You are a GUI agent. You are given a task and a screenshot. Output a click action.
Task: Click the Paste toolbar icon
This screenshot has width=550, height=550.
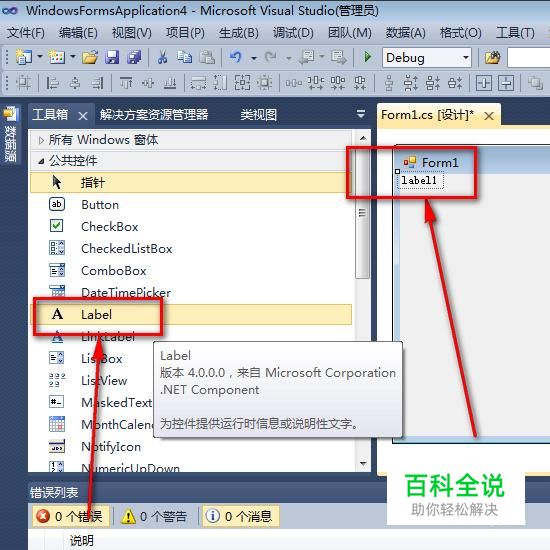[x=207, y=57]
